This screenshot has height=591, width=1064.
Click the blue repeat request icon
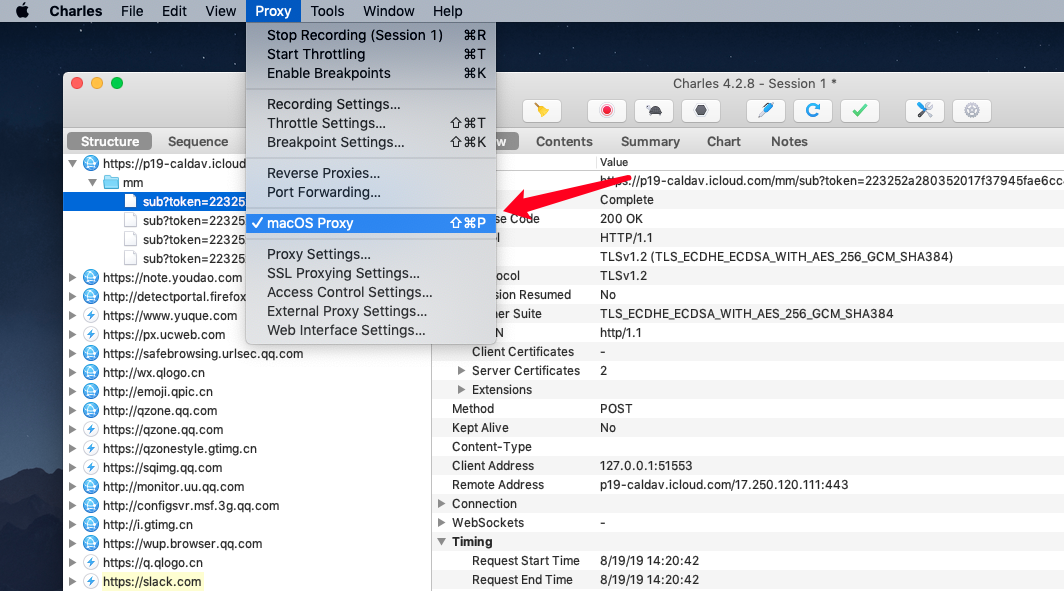tap(812, 111)
